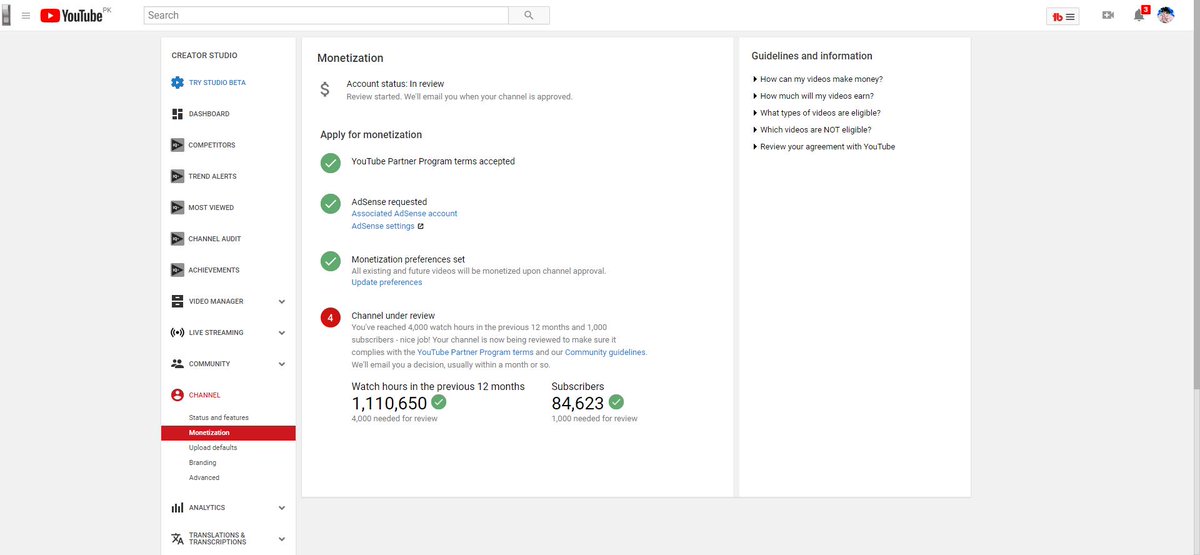Expand Translations & Transcriptions chevron

click(282, 539)
